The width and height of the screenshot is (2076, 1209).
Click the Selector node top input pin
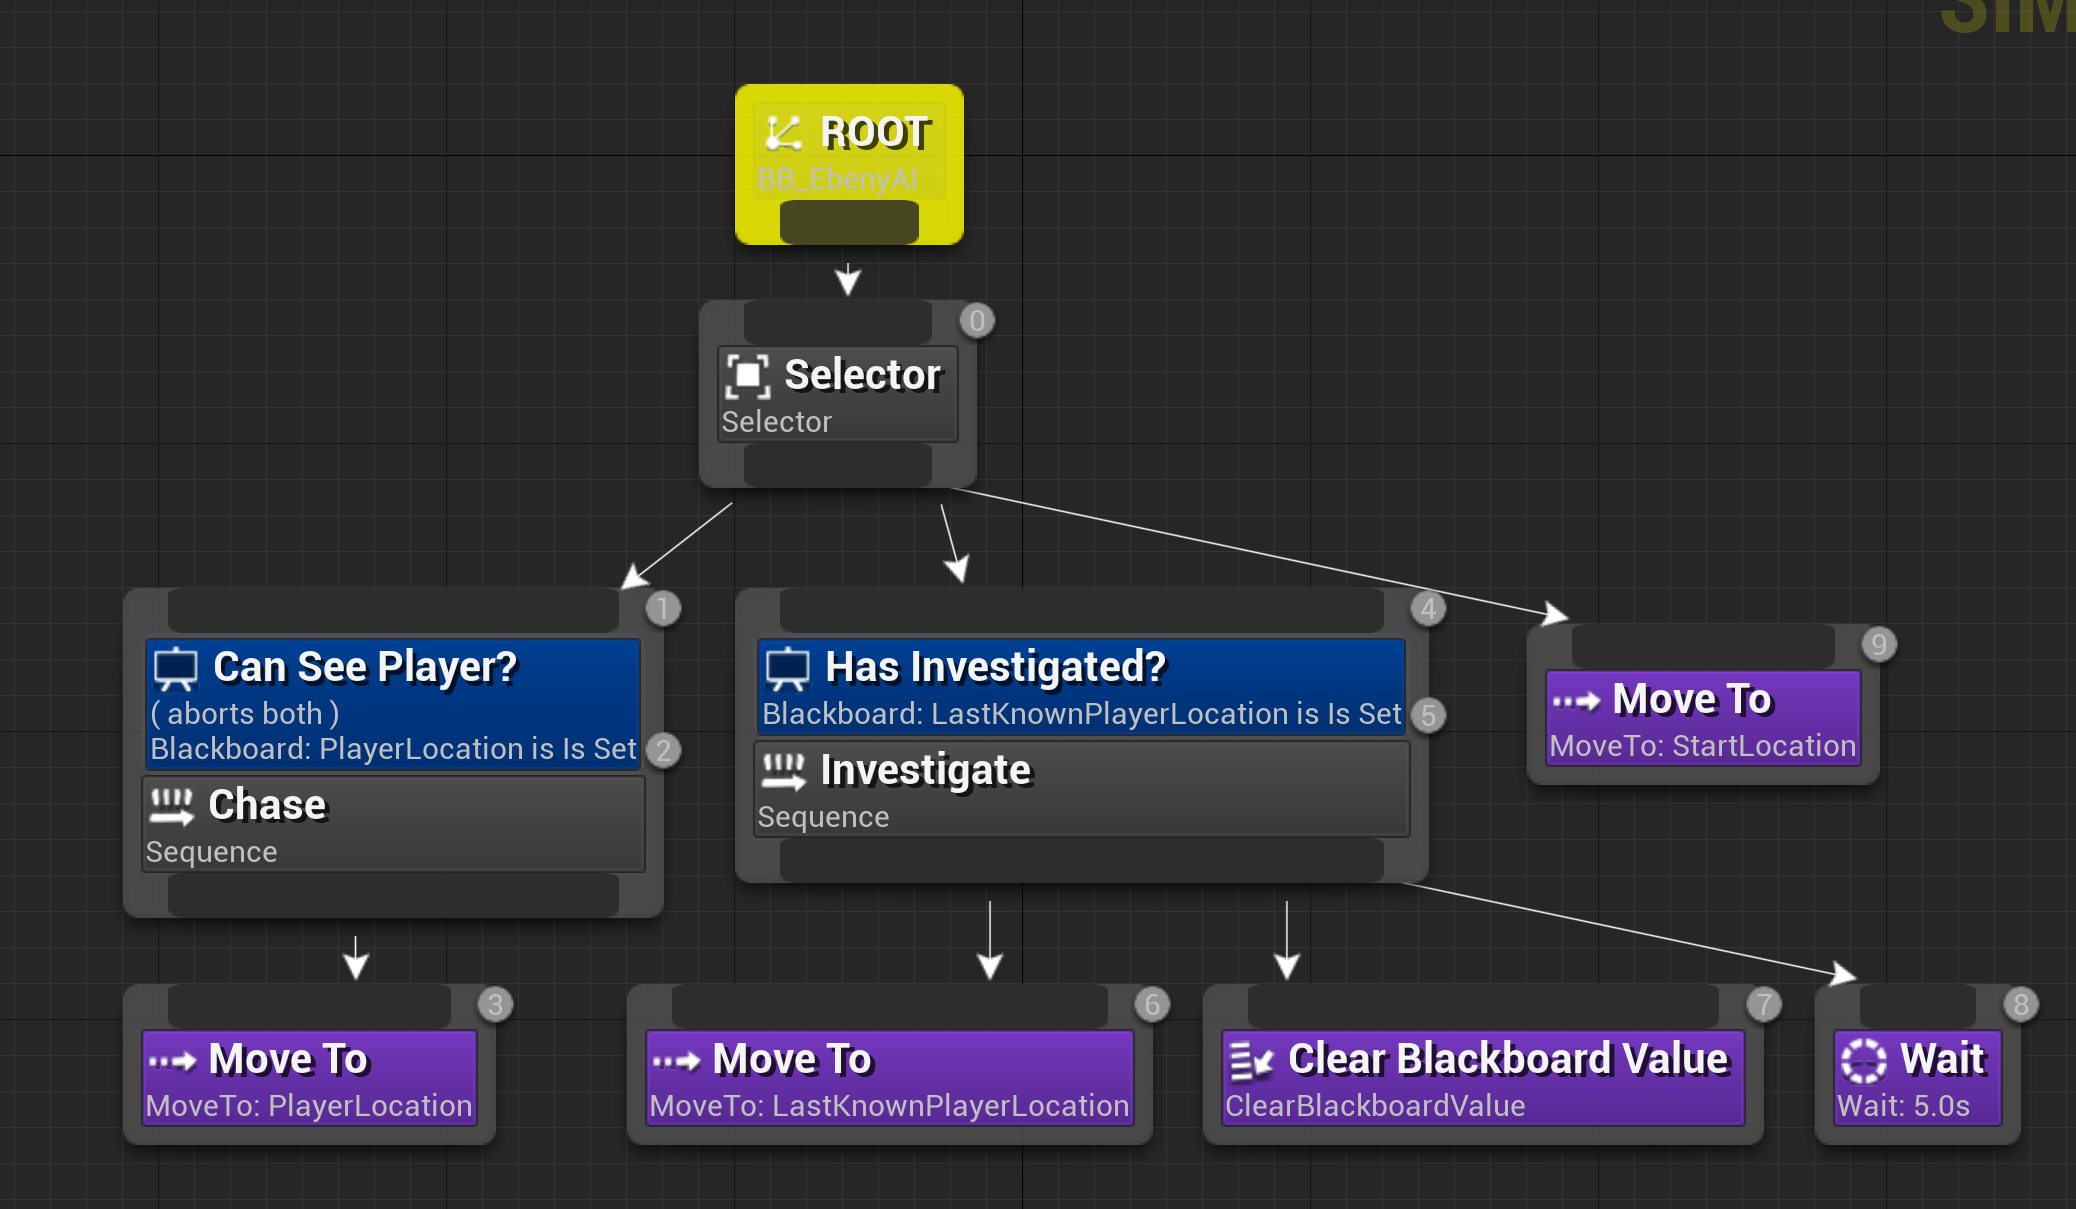click(x=837, y=322)
